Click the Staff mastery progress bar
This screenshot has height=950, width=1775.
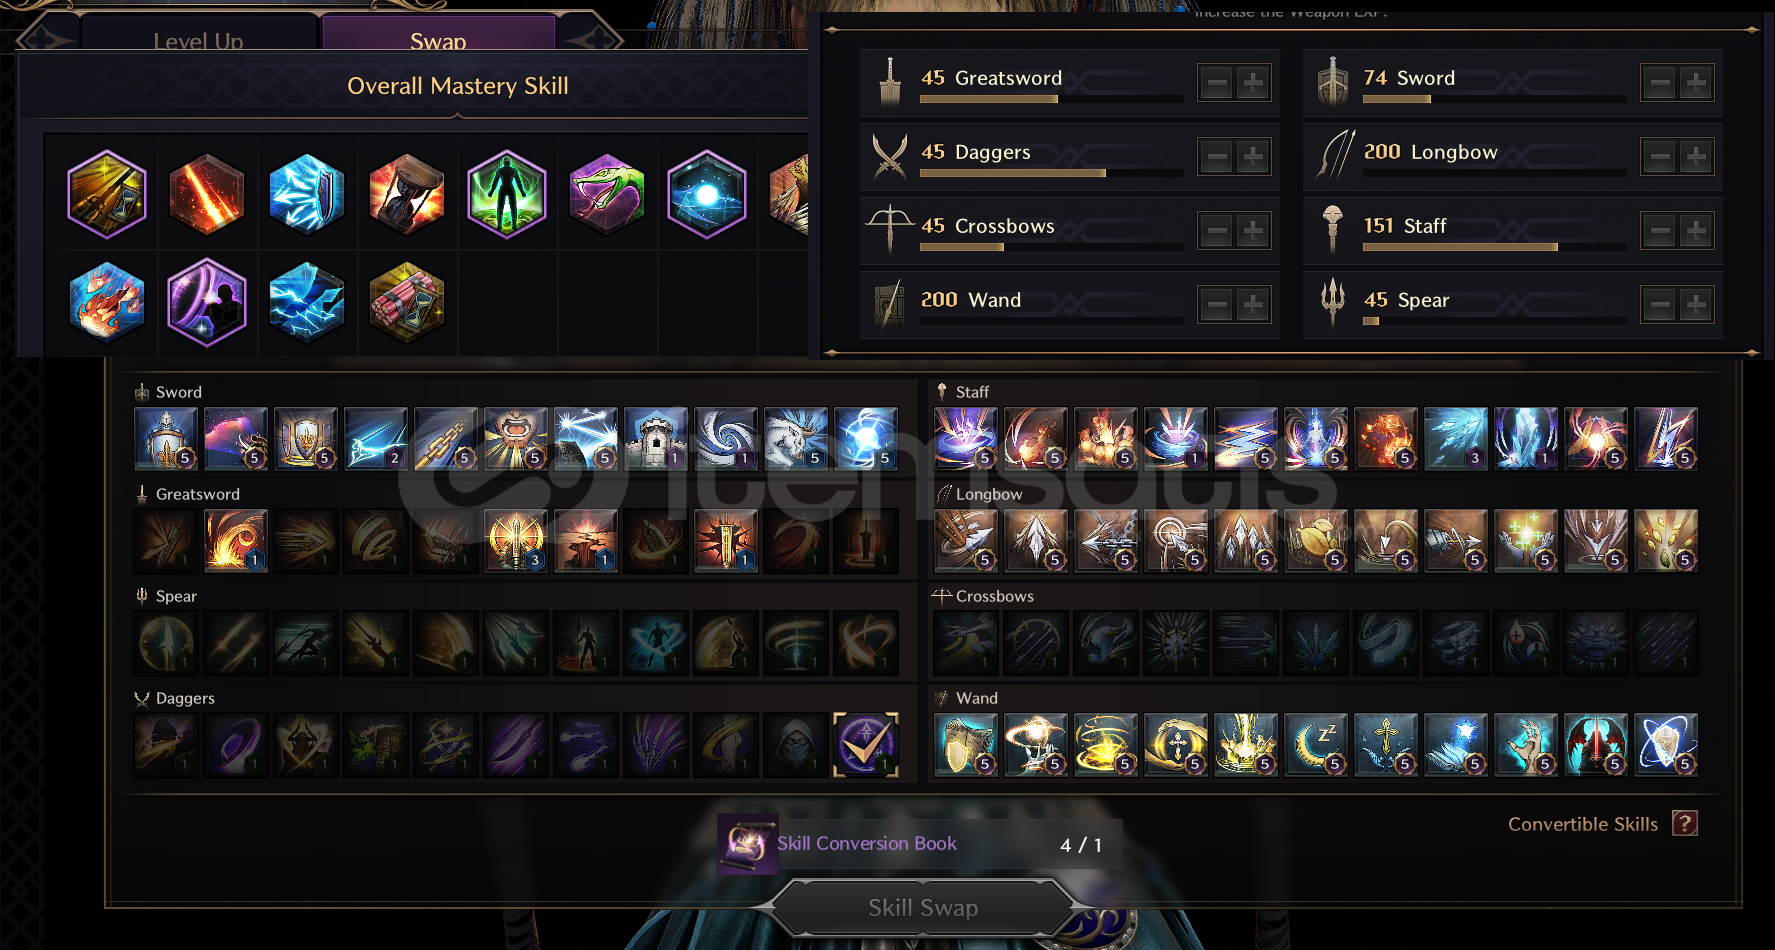(x=1495, y=247)
